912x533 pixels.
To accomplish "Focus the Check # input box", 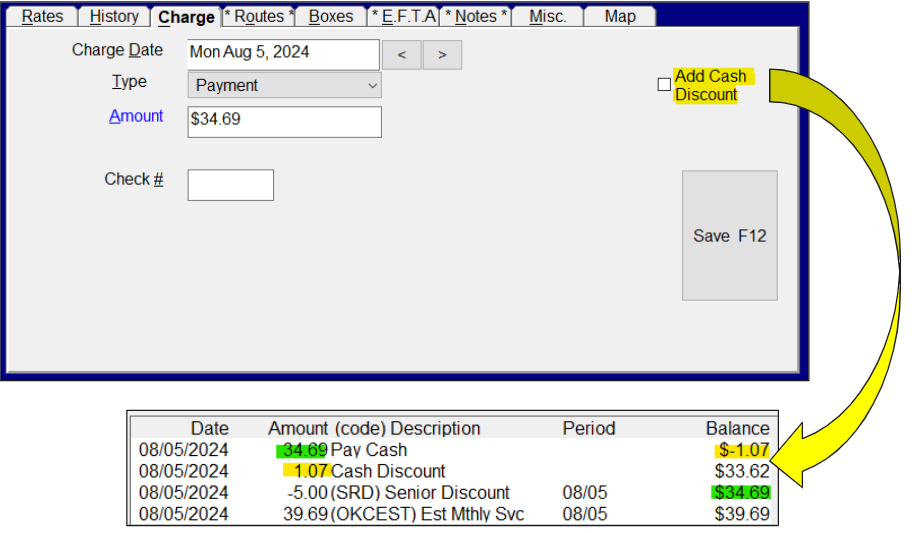I will coord(230,185).
